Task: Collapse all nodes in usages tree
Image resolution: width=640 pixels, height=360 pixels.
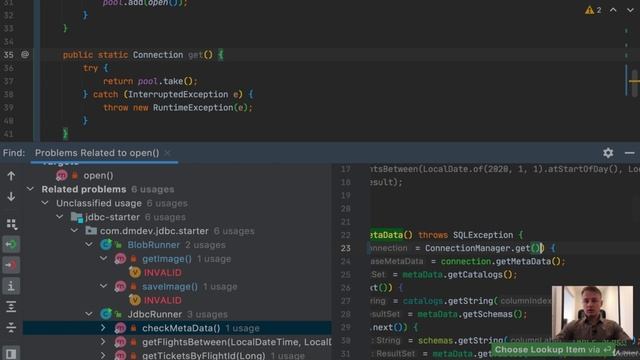Action: 11,327
